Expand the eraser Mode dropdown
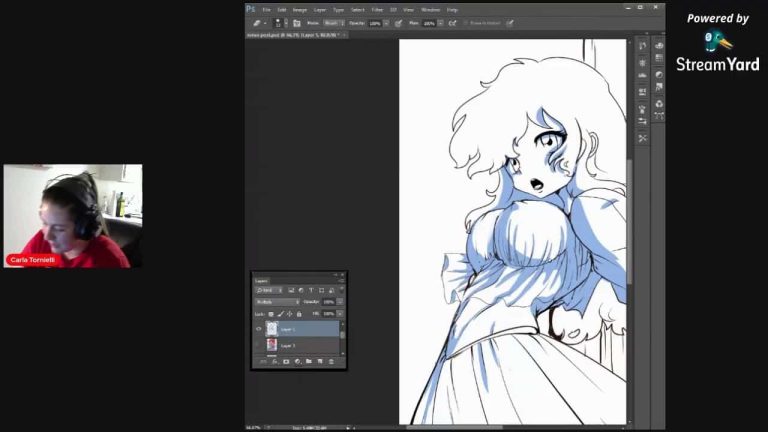 click(x=334, y=22)
